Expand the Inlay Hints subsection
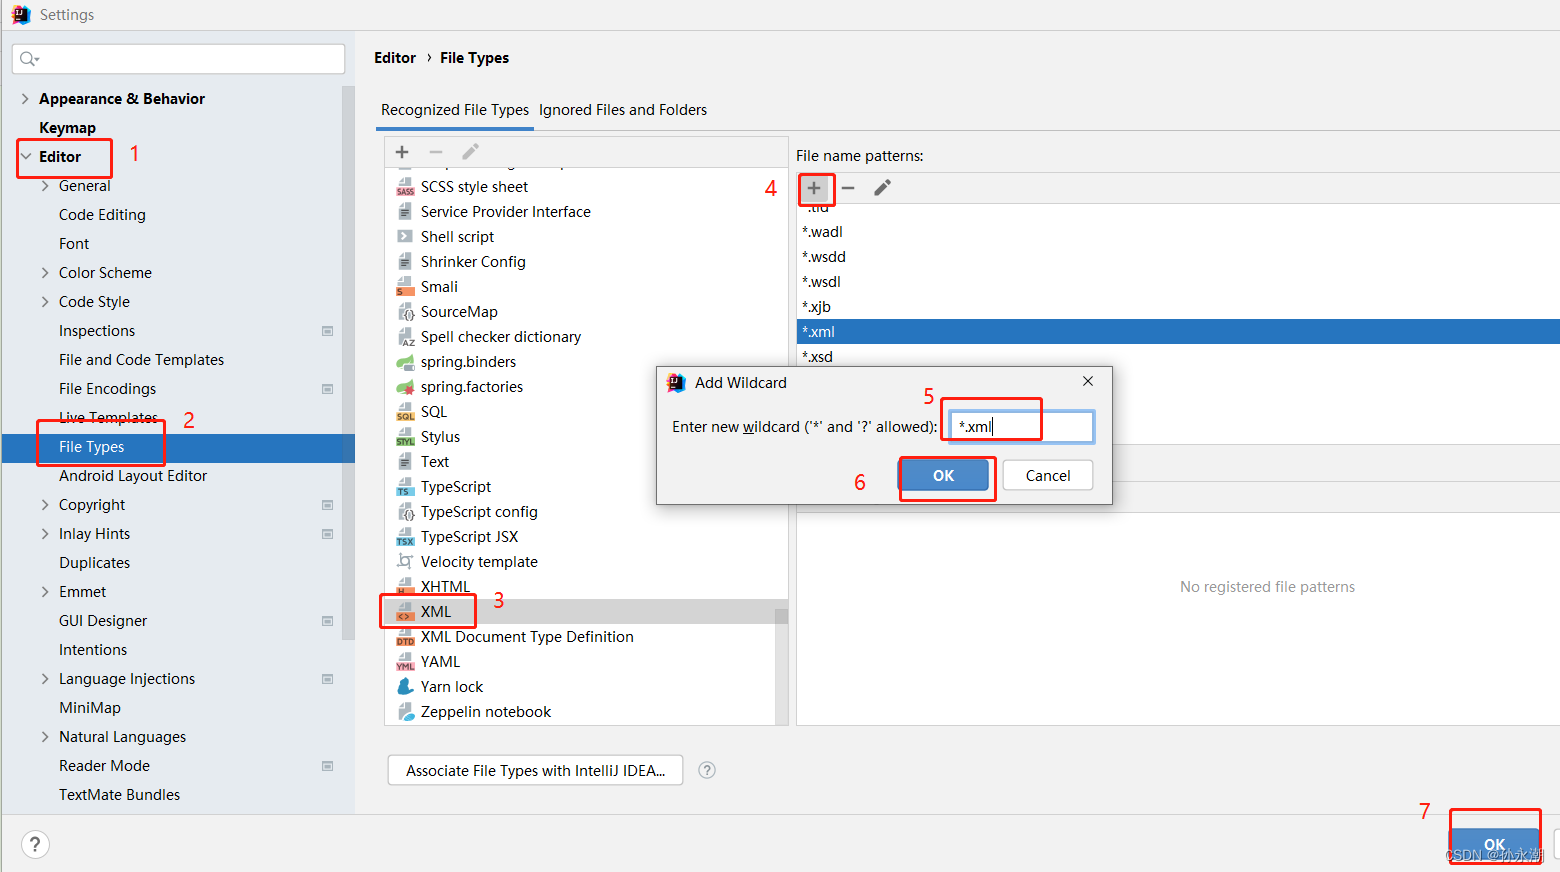1560x872 pixels. pyautogui.click(x=45, y=534)
